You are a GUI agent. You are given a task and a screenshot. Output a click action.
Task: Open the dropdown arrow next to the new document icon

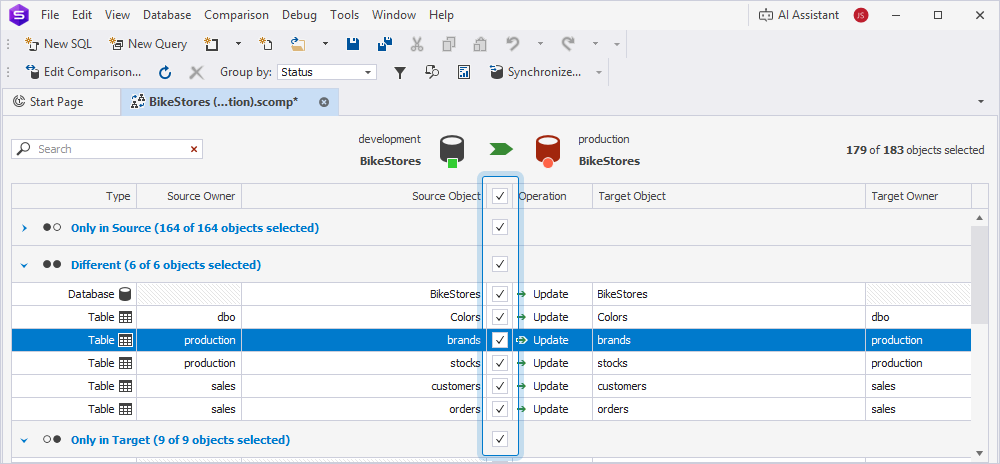pyautogui.click(x=239, y=44)
